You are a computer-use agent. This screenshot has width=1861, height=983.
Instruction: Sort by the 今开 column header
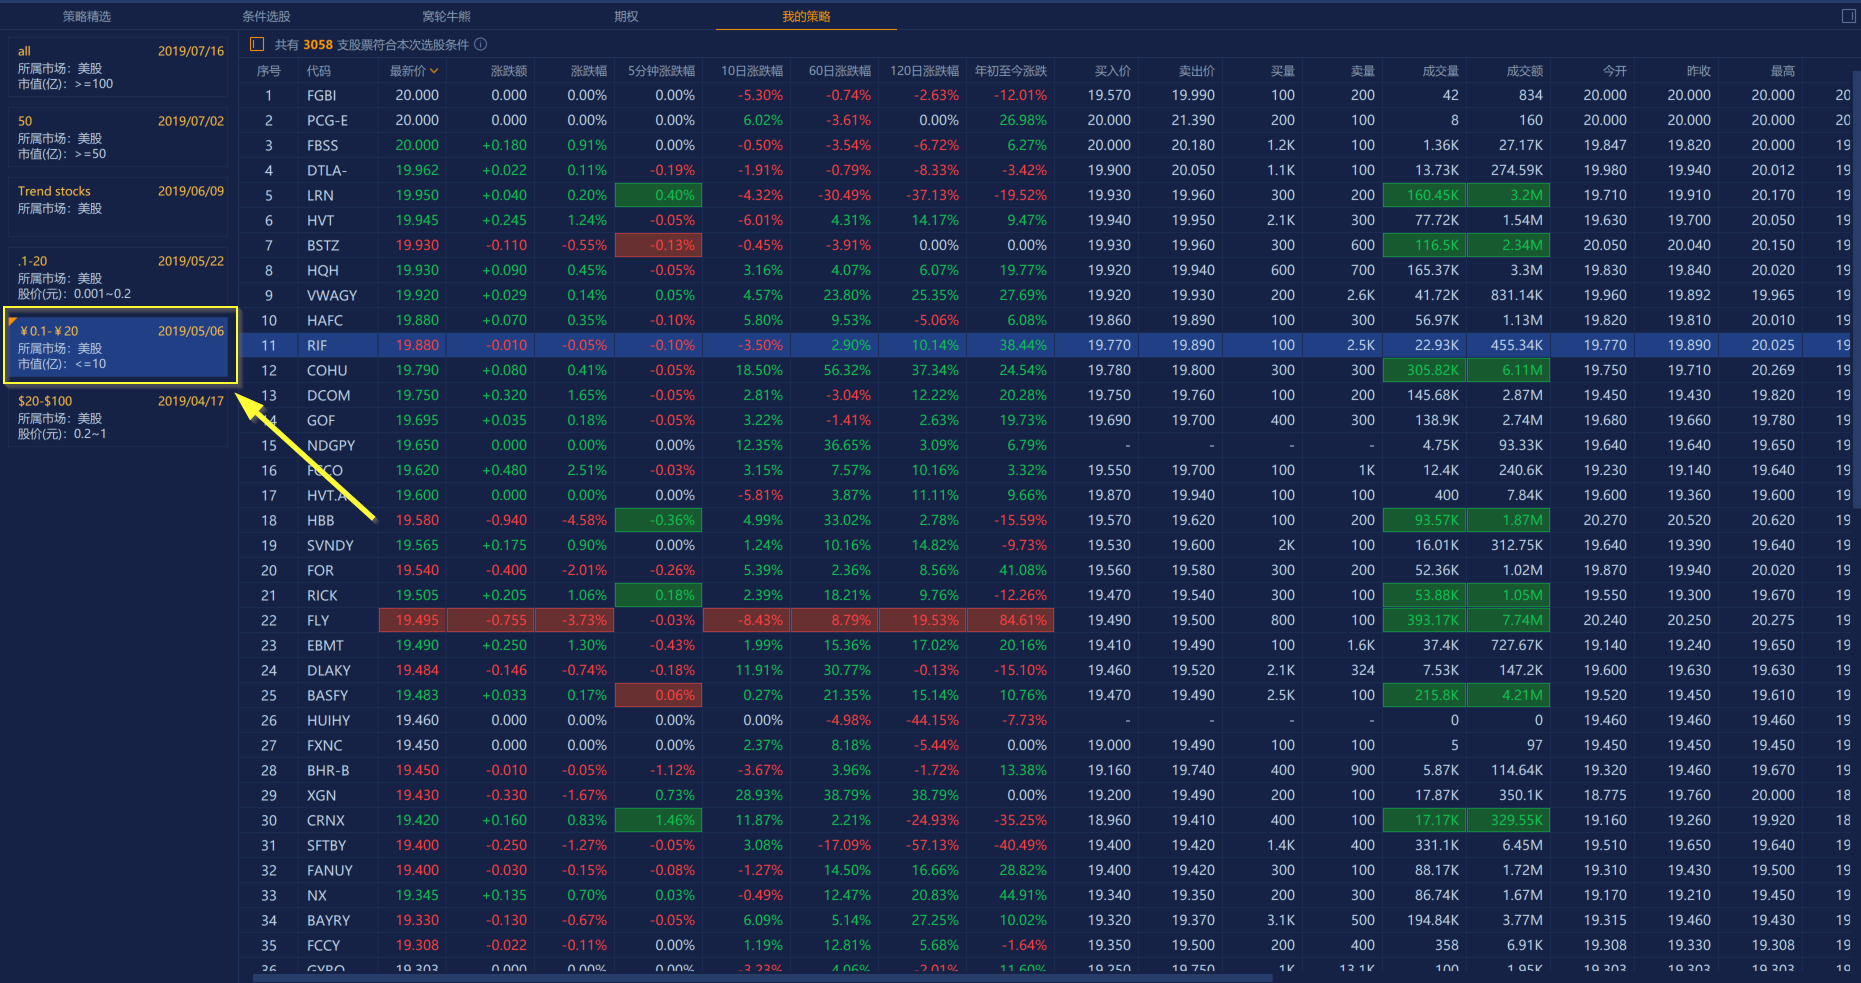(1615, 71)
